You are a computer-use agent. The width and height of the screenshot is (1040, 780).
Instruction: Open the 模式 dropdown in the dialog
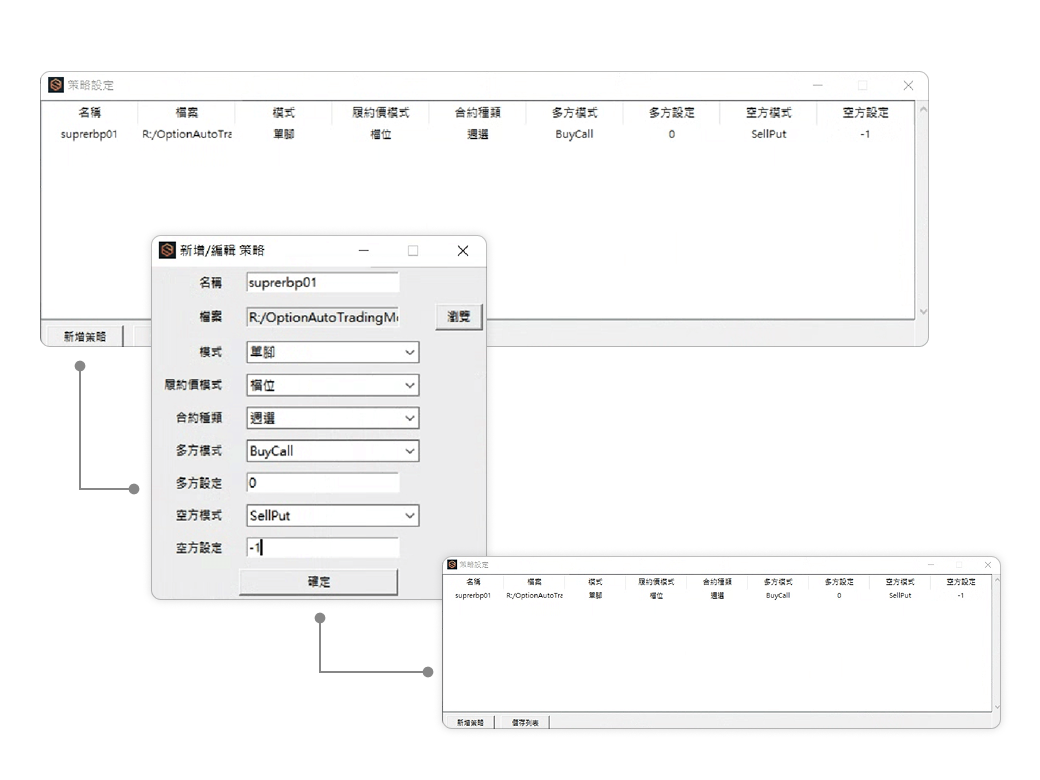pyautogui.click(x=409, y=352)
